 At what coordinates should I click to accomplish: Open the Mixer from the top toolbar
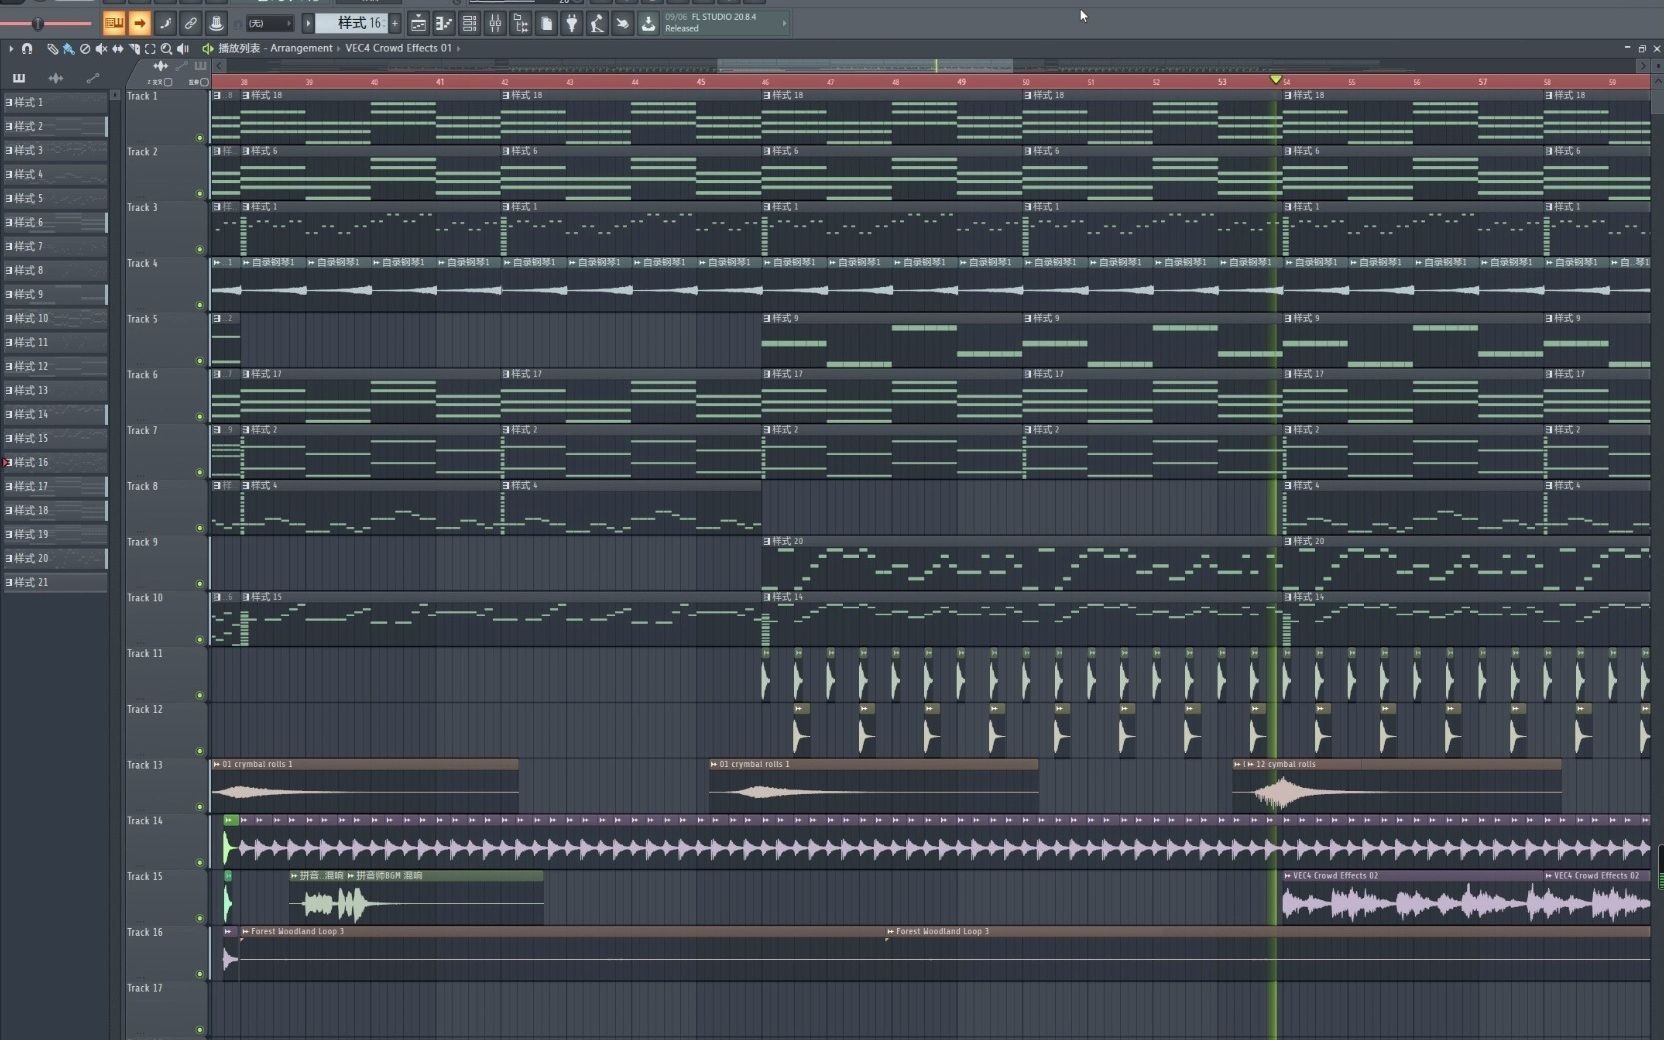tap(495, 23)
